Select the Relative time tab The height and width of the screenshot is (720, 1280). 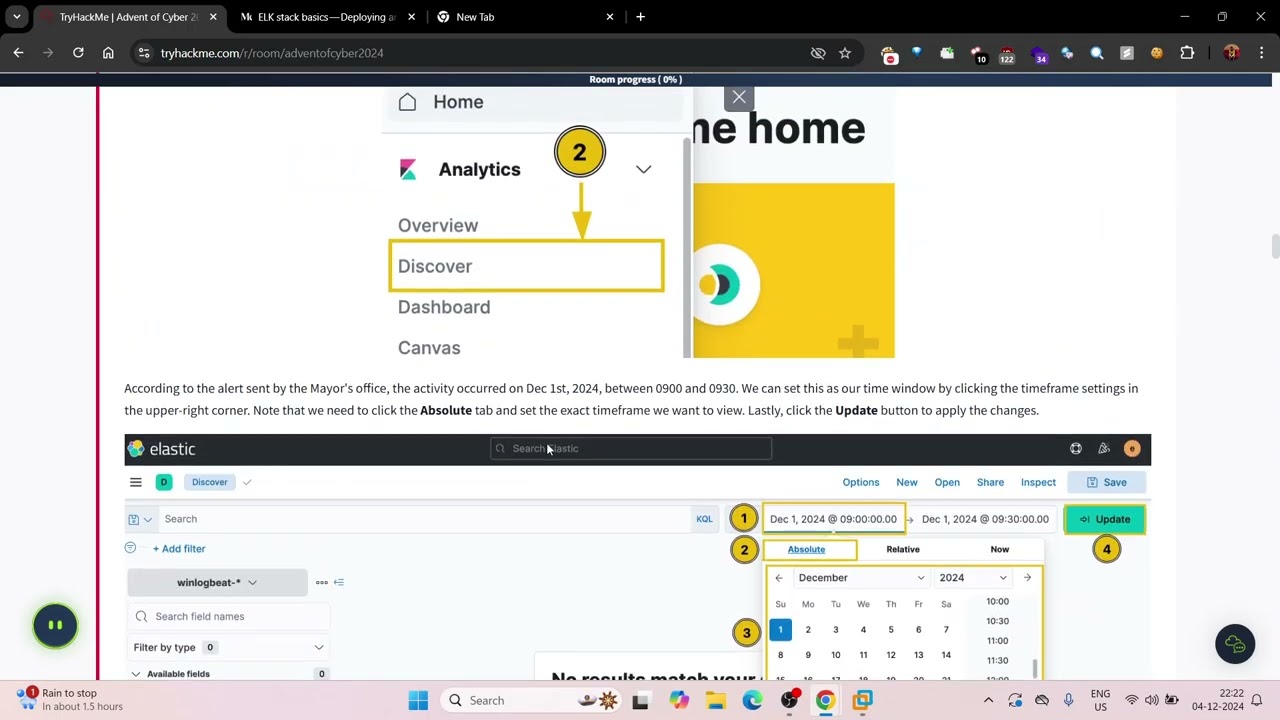click(903, 549)
